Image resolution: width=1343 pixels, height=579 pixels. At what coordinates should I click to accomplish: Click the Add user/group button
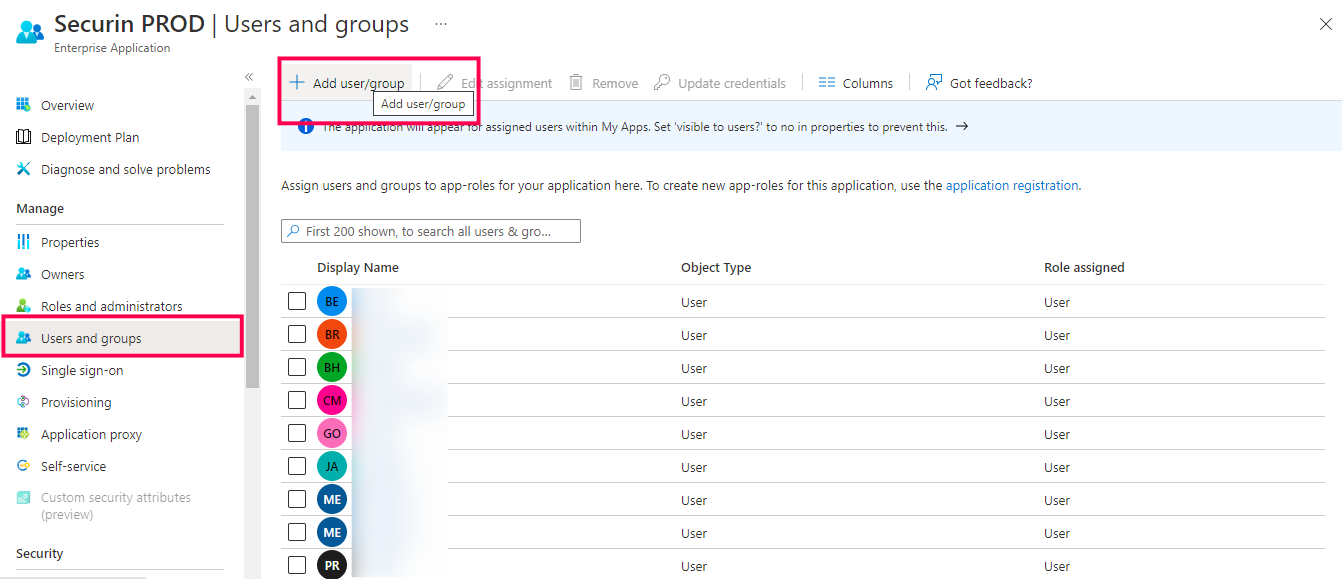click(347, 83)
